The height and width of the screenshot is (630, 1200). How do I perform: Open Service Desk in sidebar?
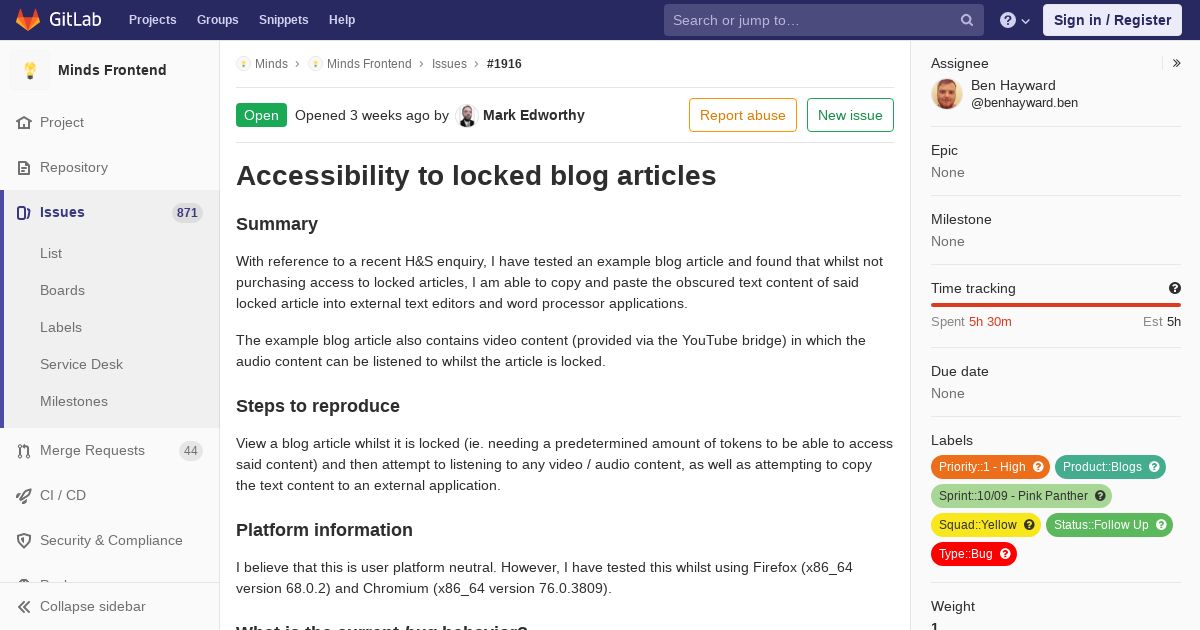81,364
